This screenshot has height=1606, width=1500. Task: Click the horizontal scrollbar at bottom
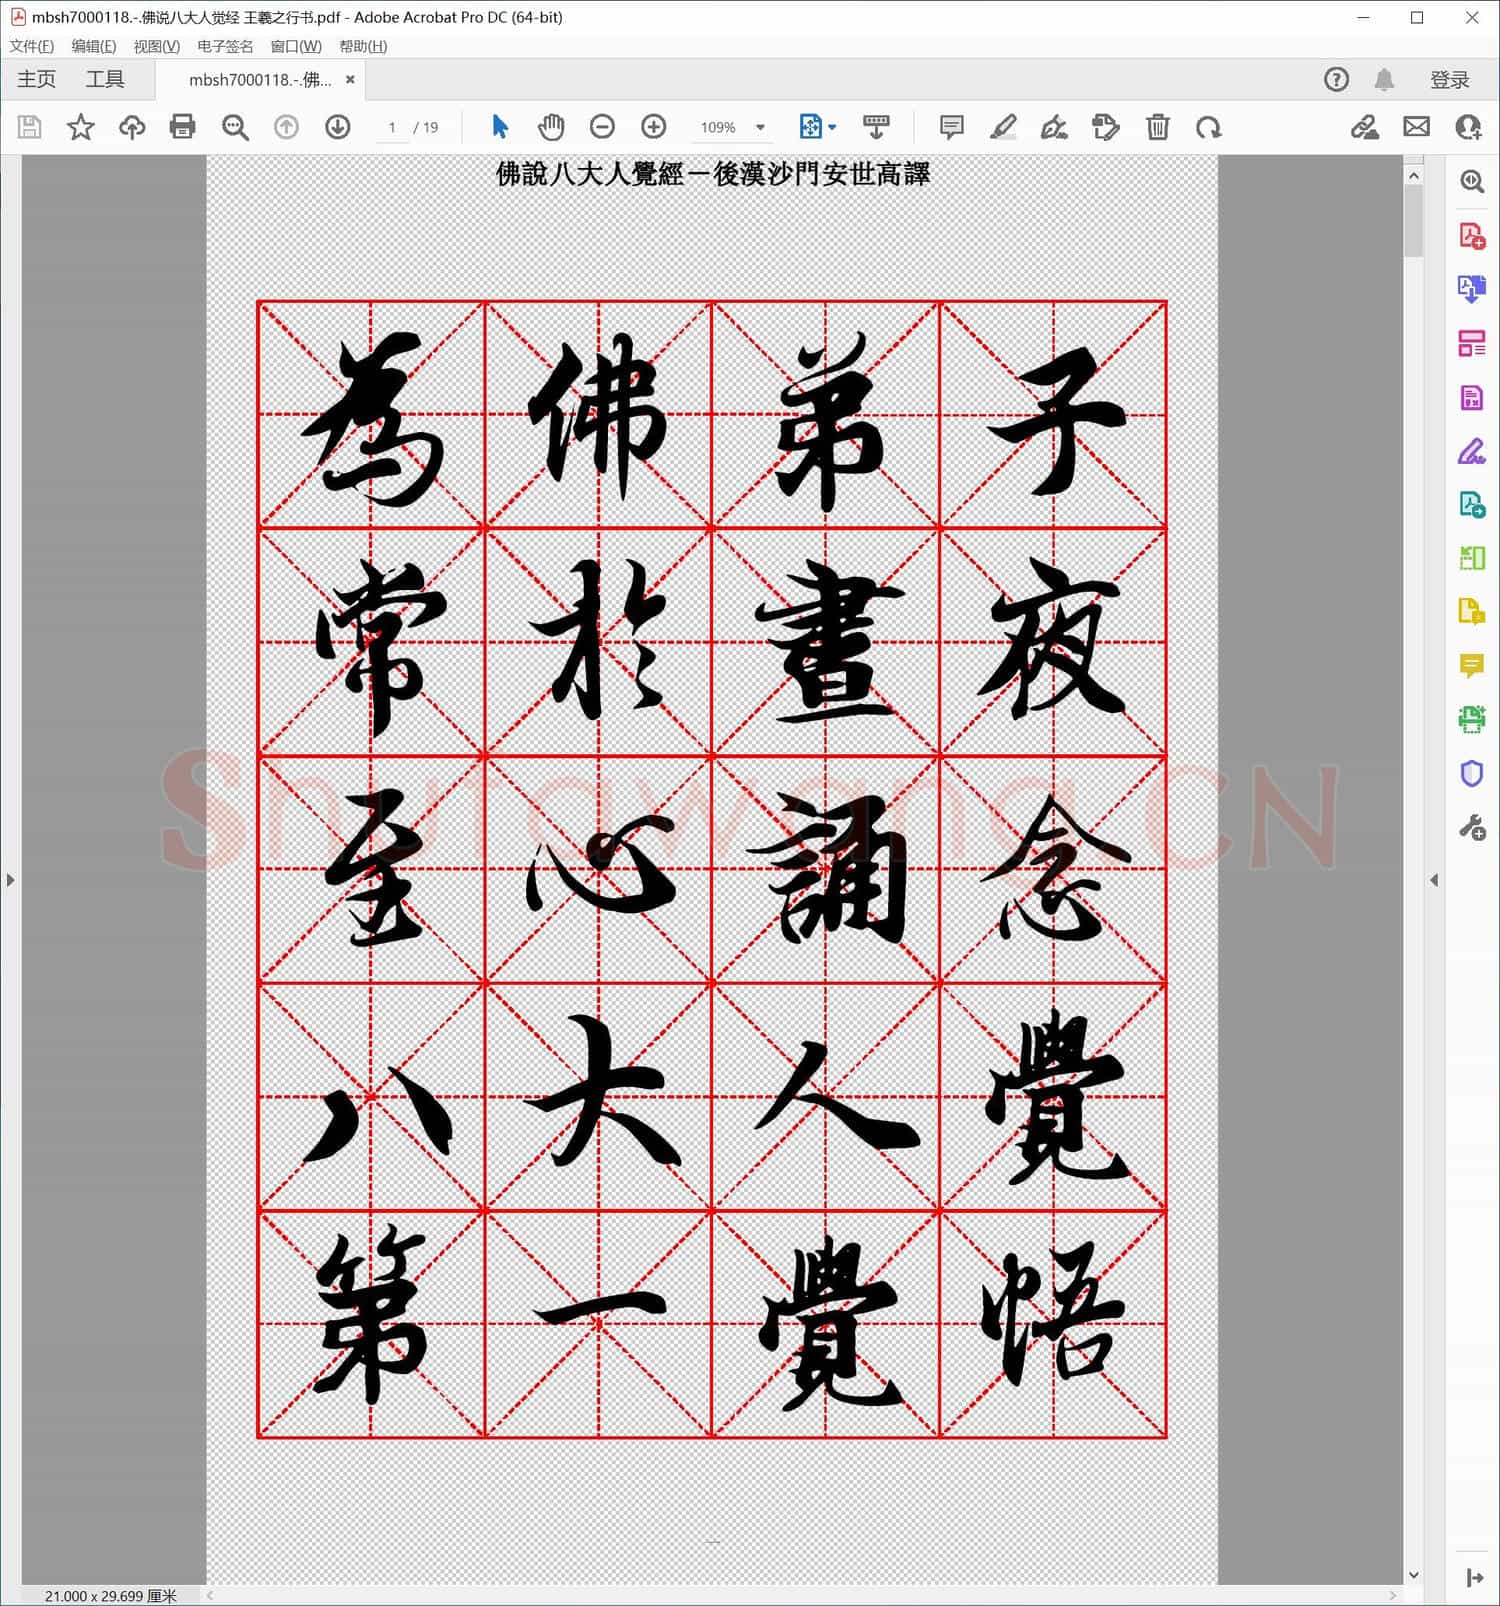(x=801, y=1595)
